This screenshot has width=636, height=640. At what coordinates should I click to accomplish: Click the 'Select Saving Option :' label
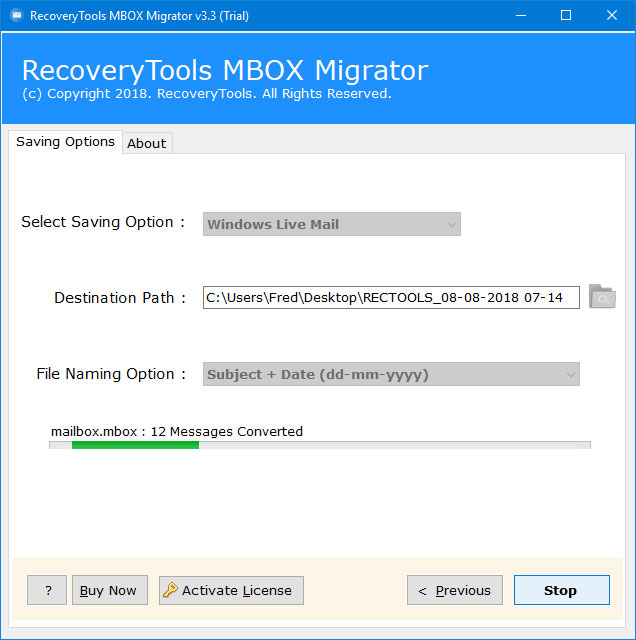pyautogui.click(x=103, y=222)
